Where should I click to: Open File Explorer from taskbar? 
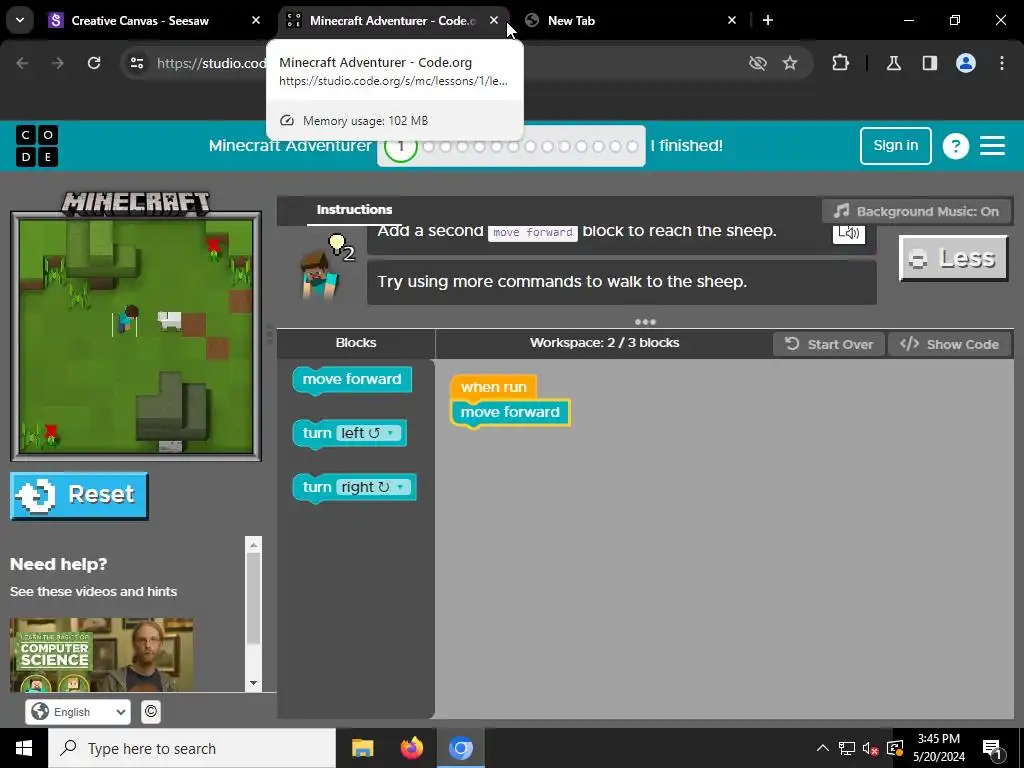[362, 748]
